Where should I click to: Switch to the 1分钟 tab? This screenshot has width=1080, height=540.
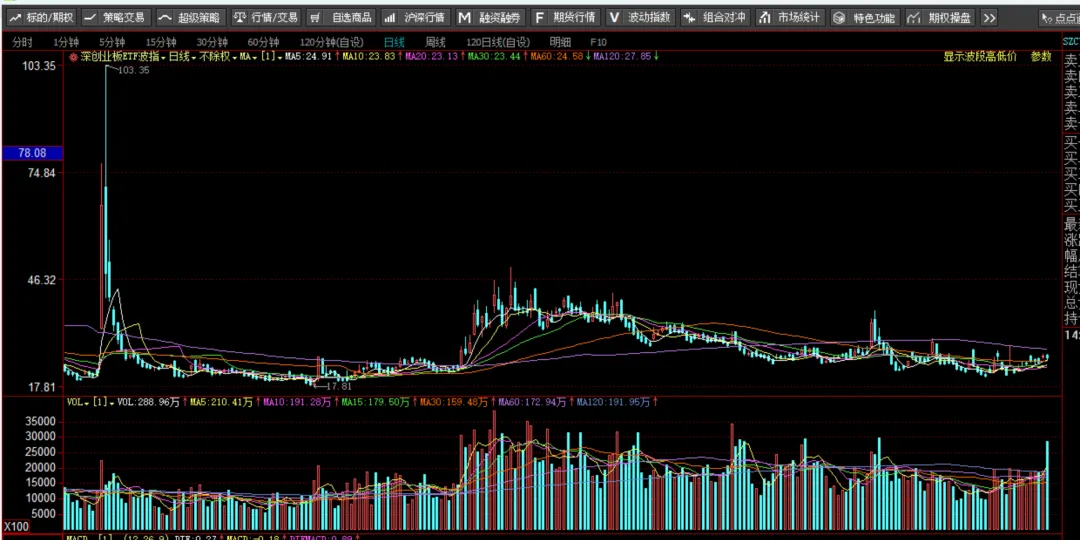[x=65, y=42]
